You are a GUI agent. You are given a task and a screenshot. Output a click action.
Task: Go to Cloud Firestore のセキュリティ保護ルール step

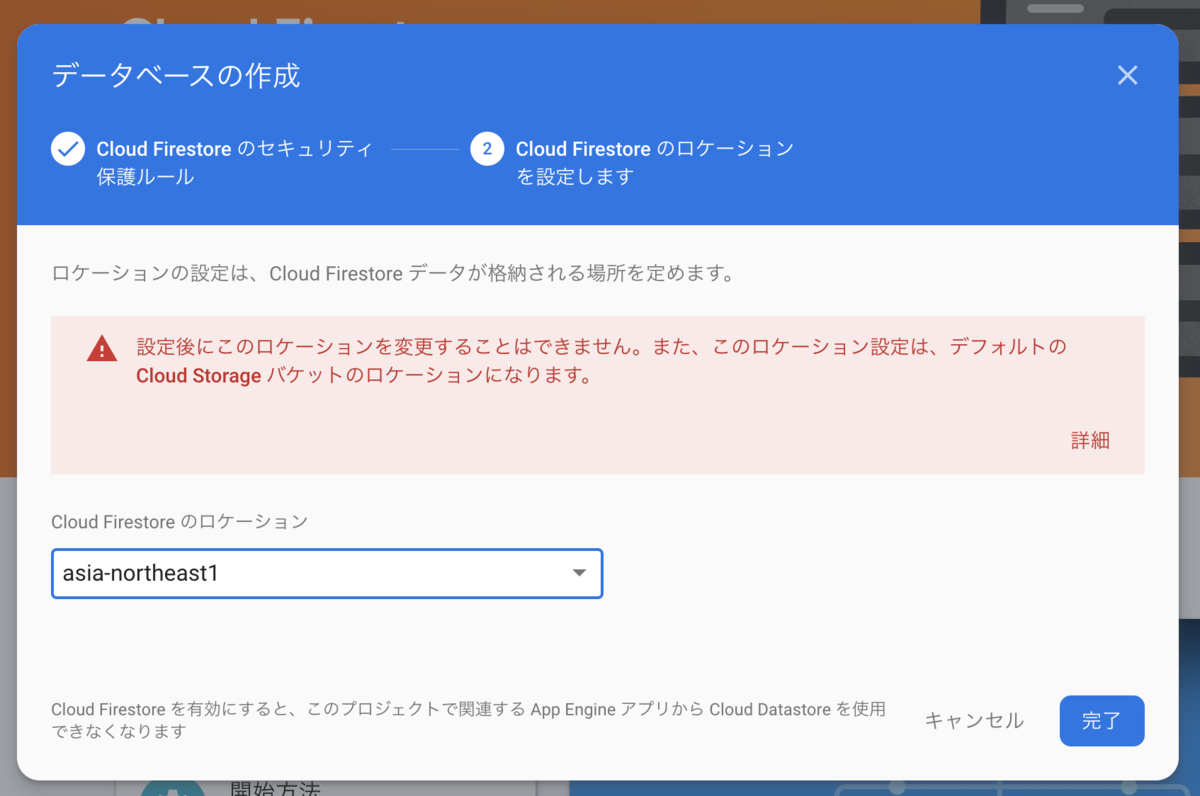pyautogui.click(x=235, y=163)
